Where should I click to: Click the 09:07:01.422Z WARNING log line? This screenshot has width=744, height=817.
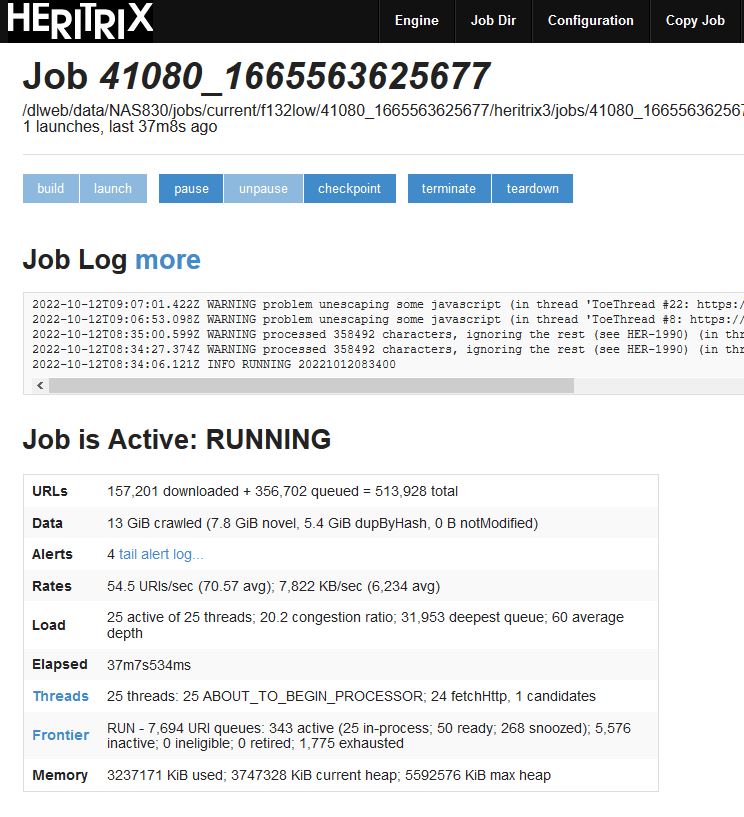[x=388, y=304]
